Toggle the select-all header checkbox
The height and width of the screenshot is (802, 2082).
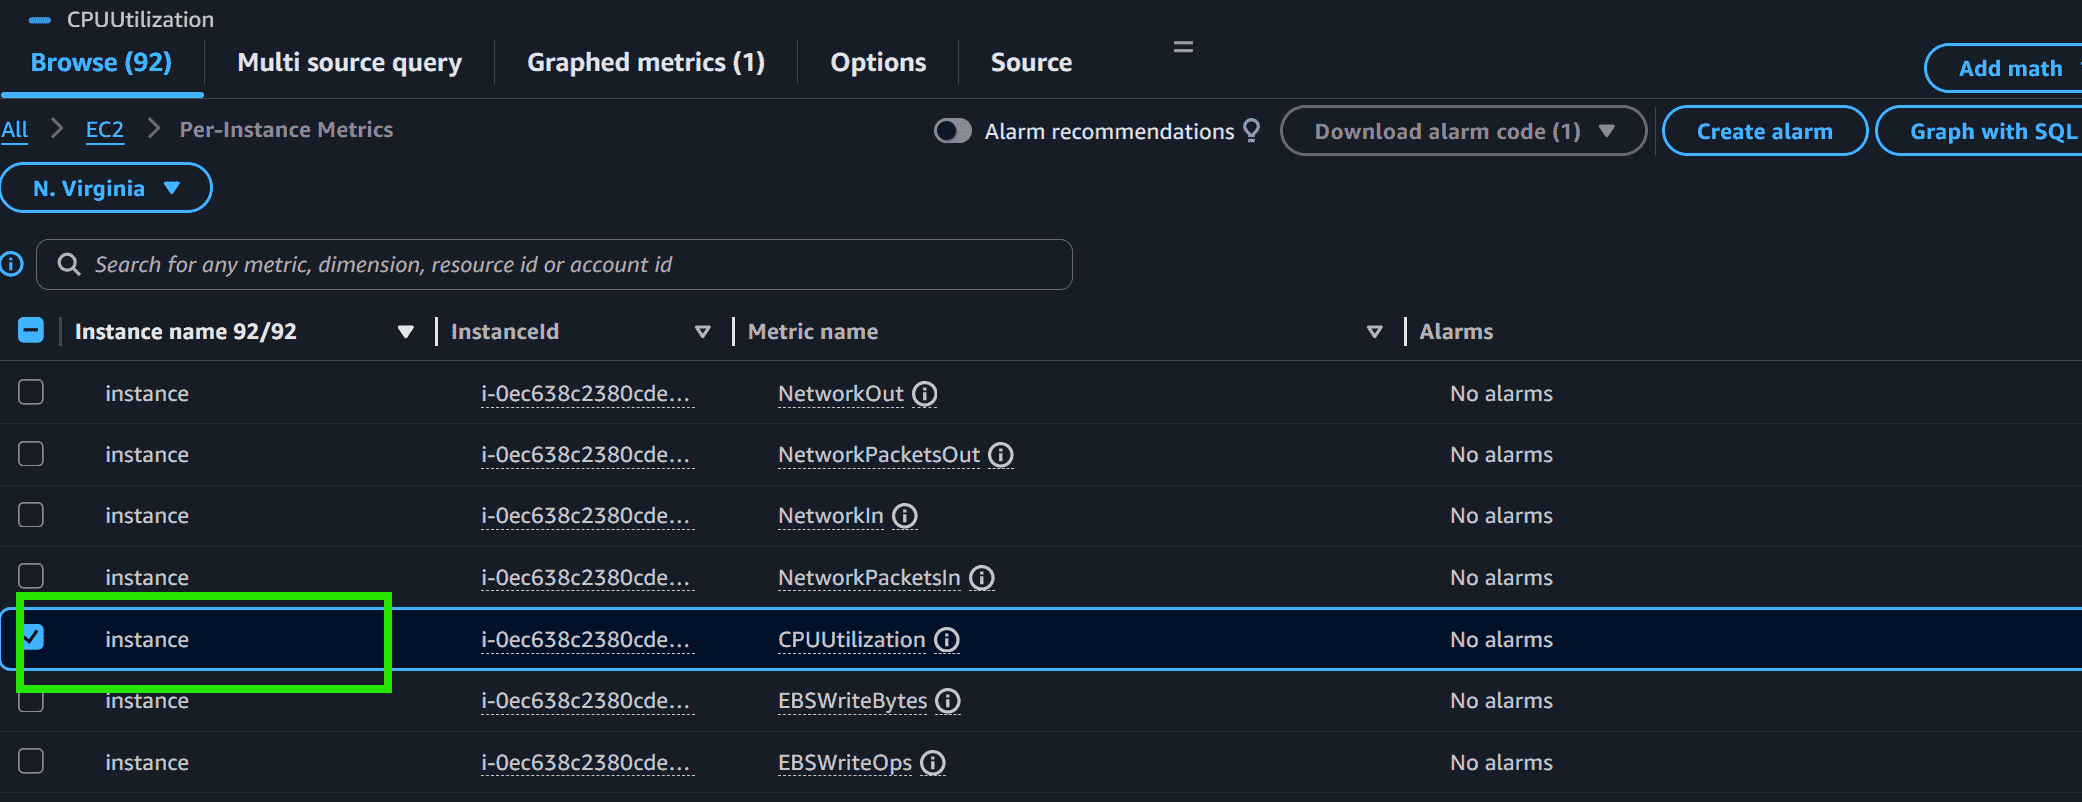pos(31,330)
